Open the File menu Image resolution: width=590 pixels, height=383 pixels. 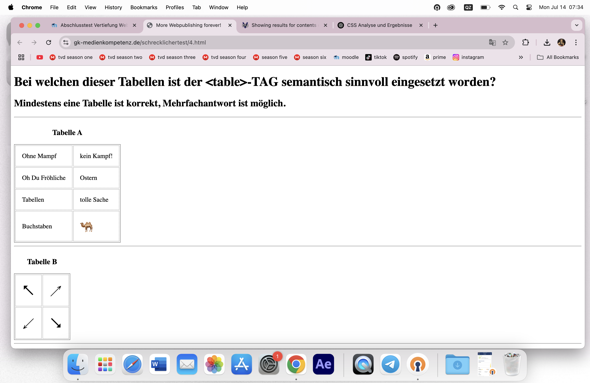[54, 7]
